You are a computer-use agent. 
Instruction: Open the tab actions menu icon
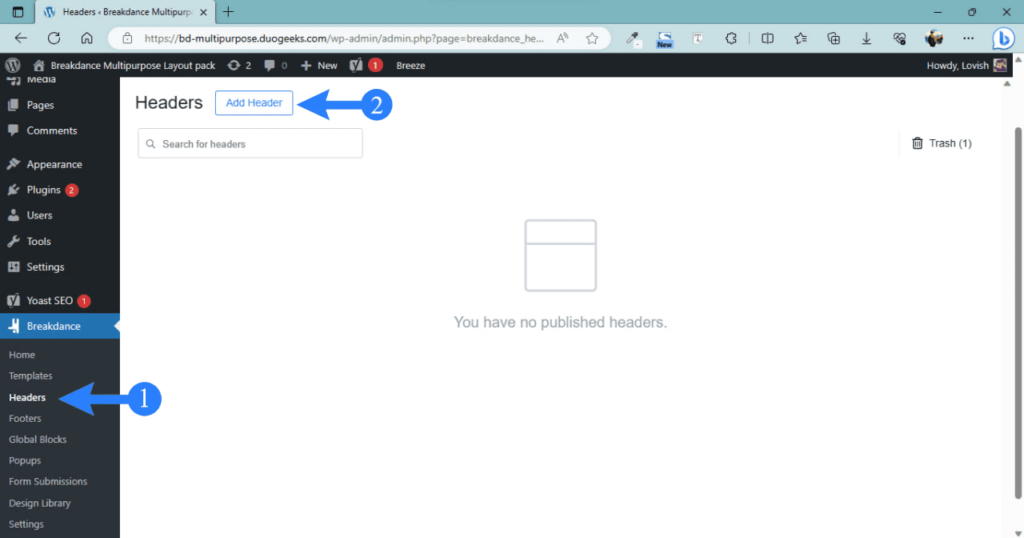click(18, 12)
